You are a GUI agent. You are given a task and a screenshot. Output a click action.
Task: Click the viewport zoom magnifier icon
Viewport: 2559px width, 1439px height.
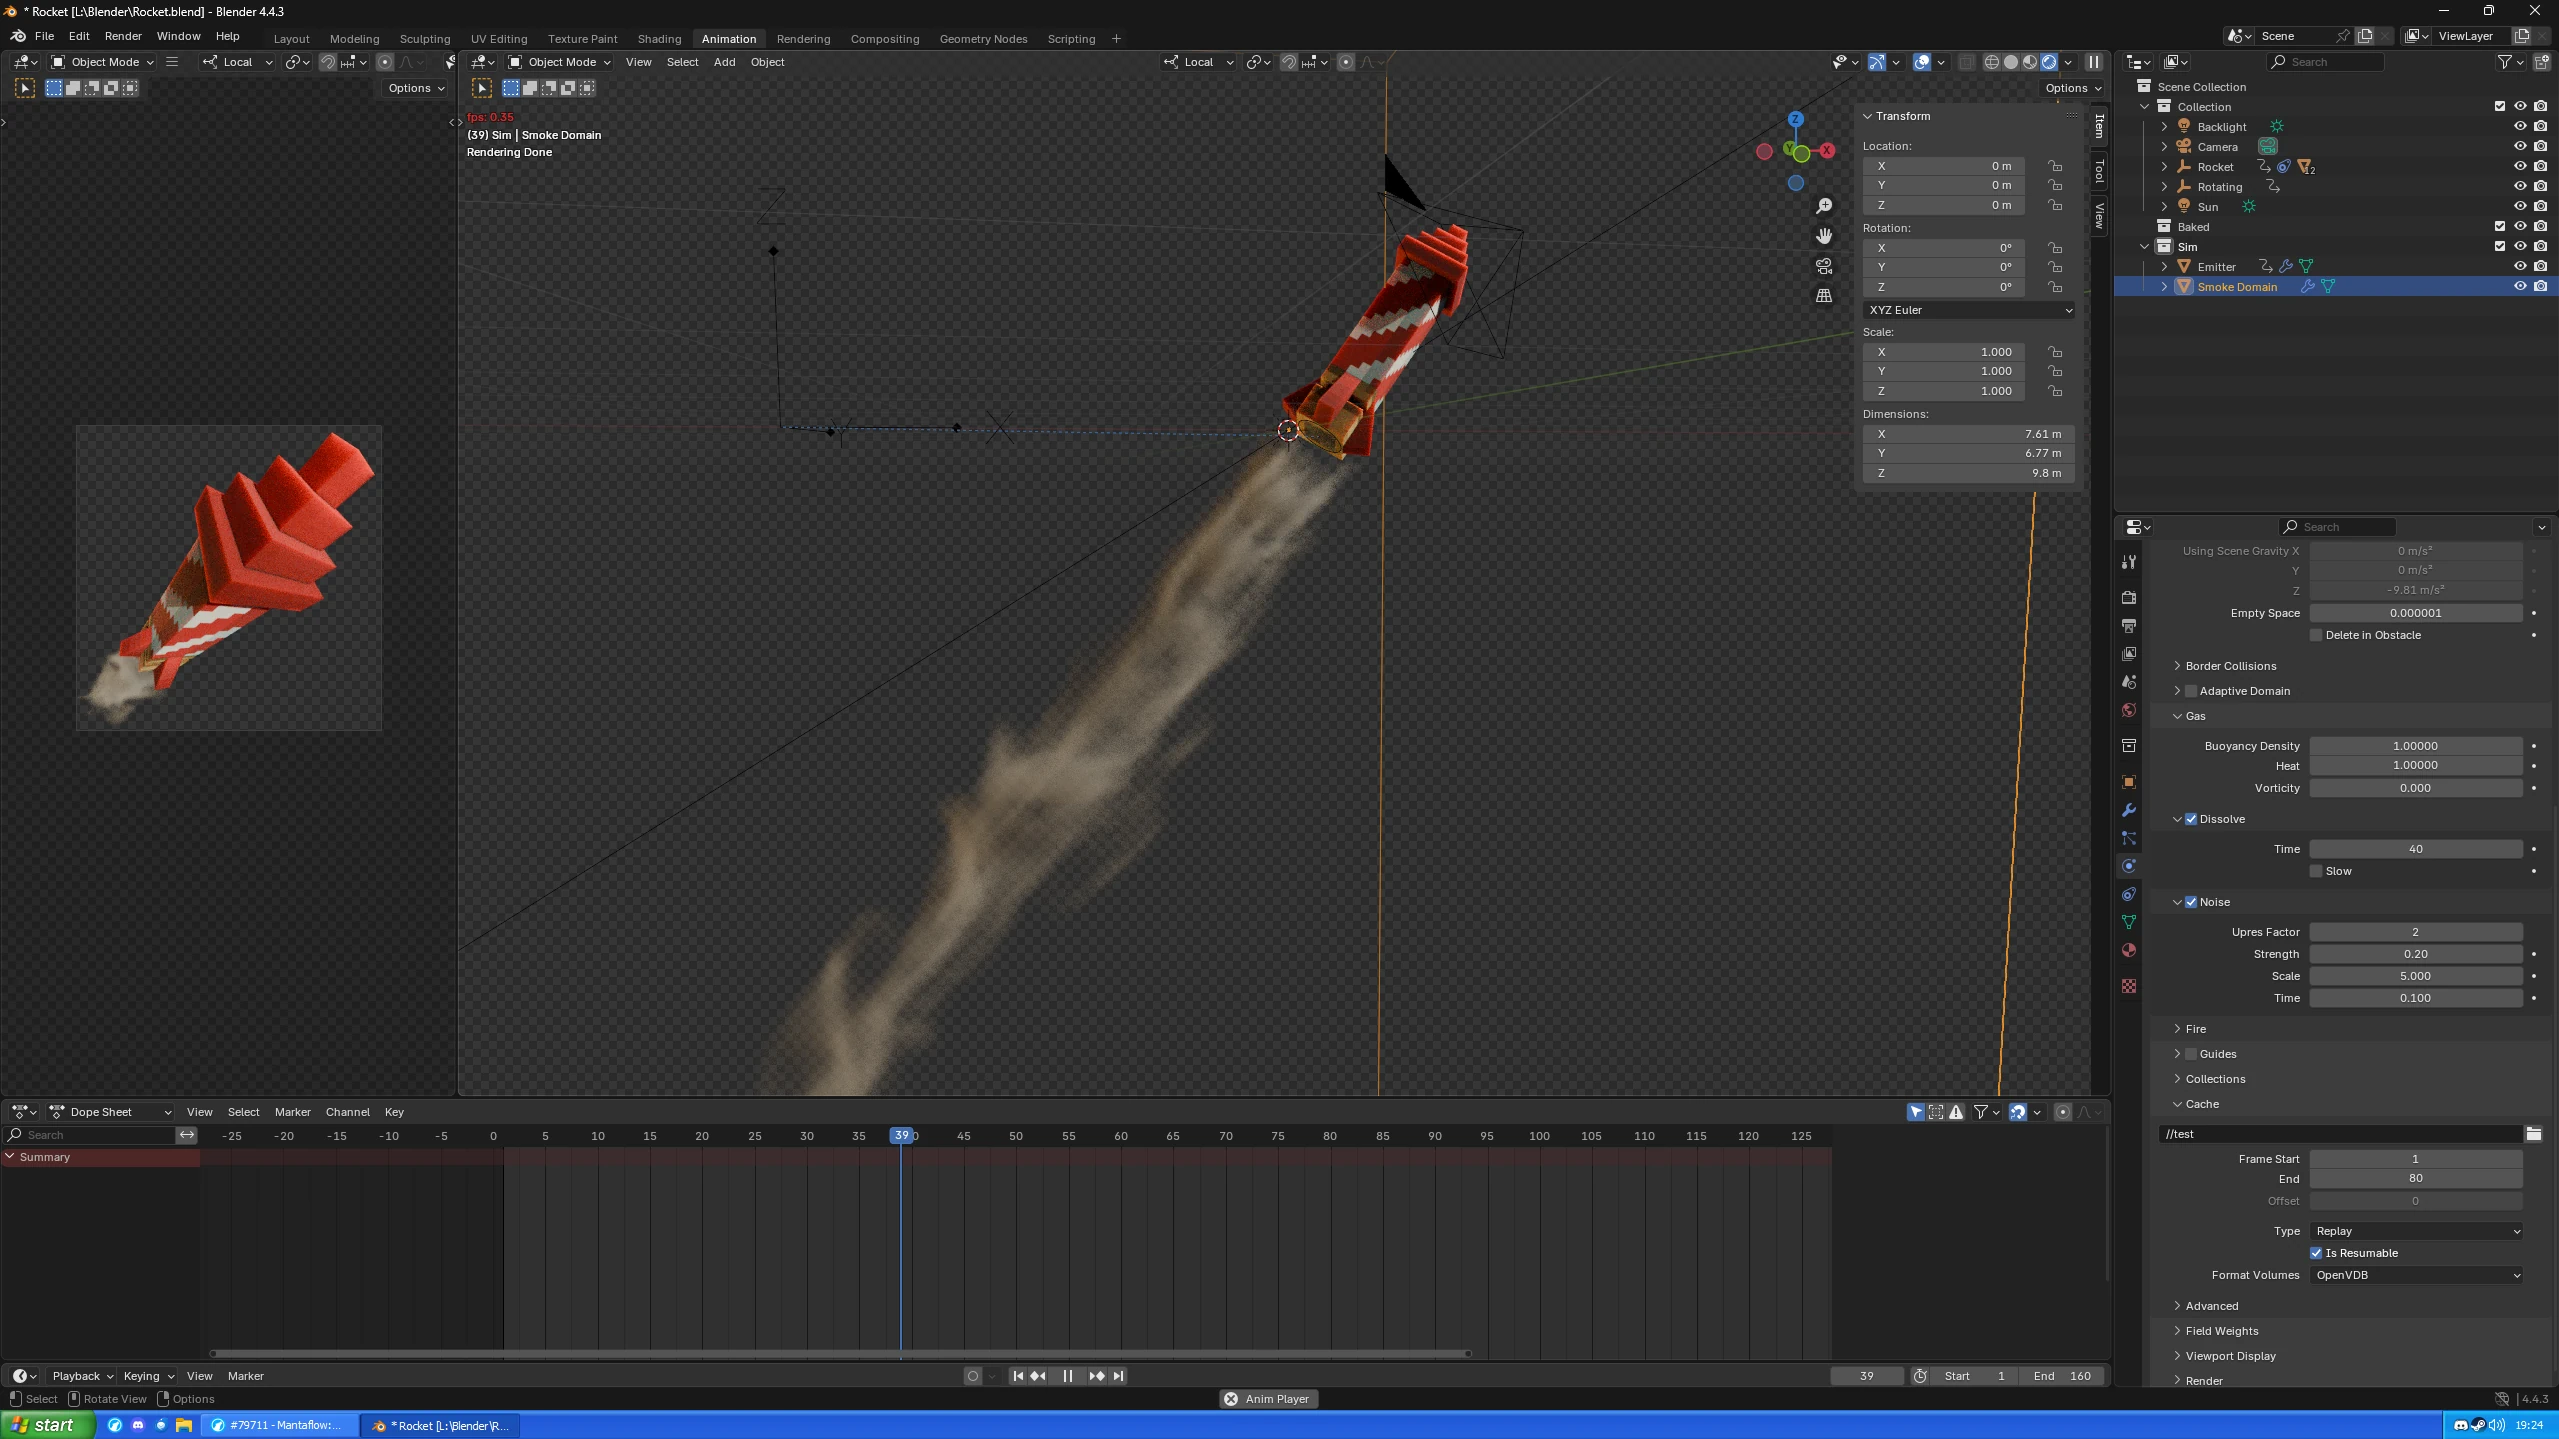[x=1824, y=206]
